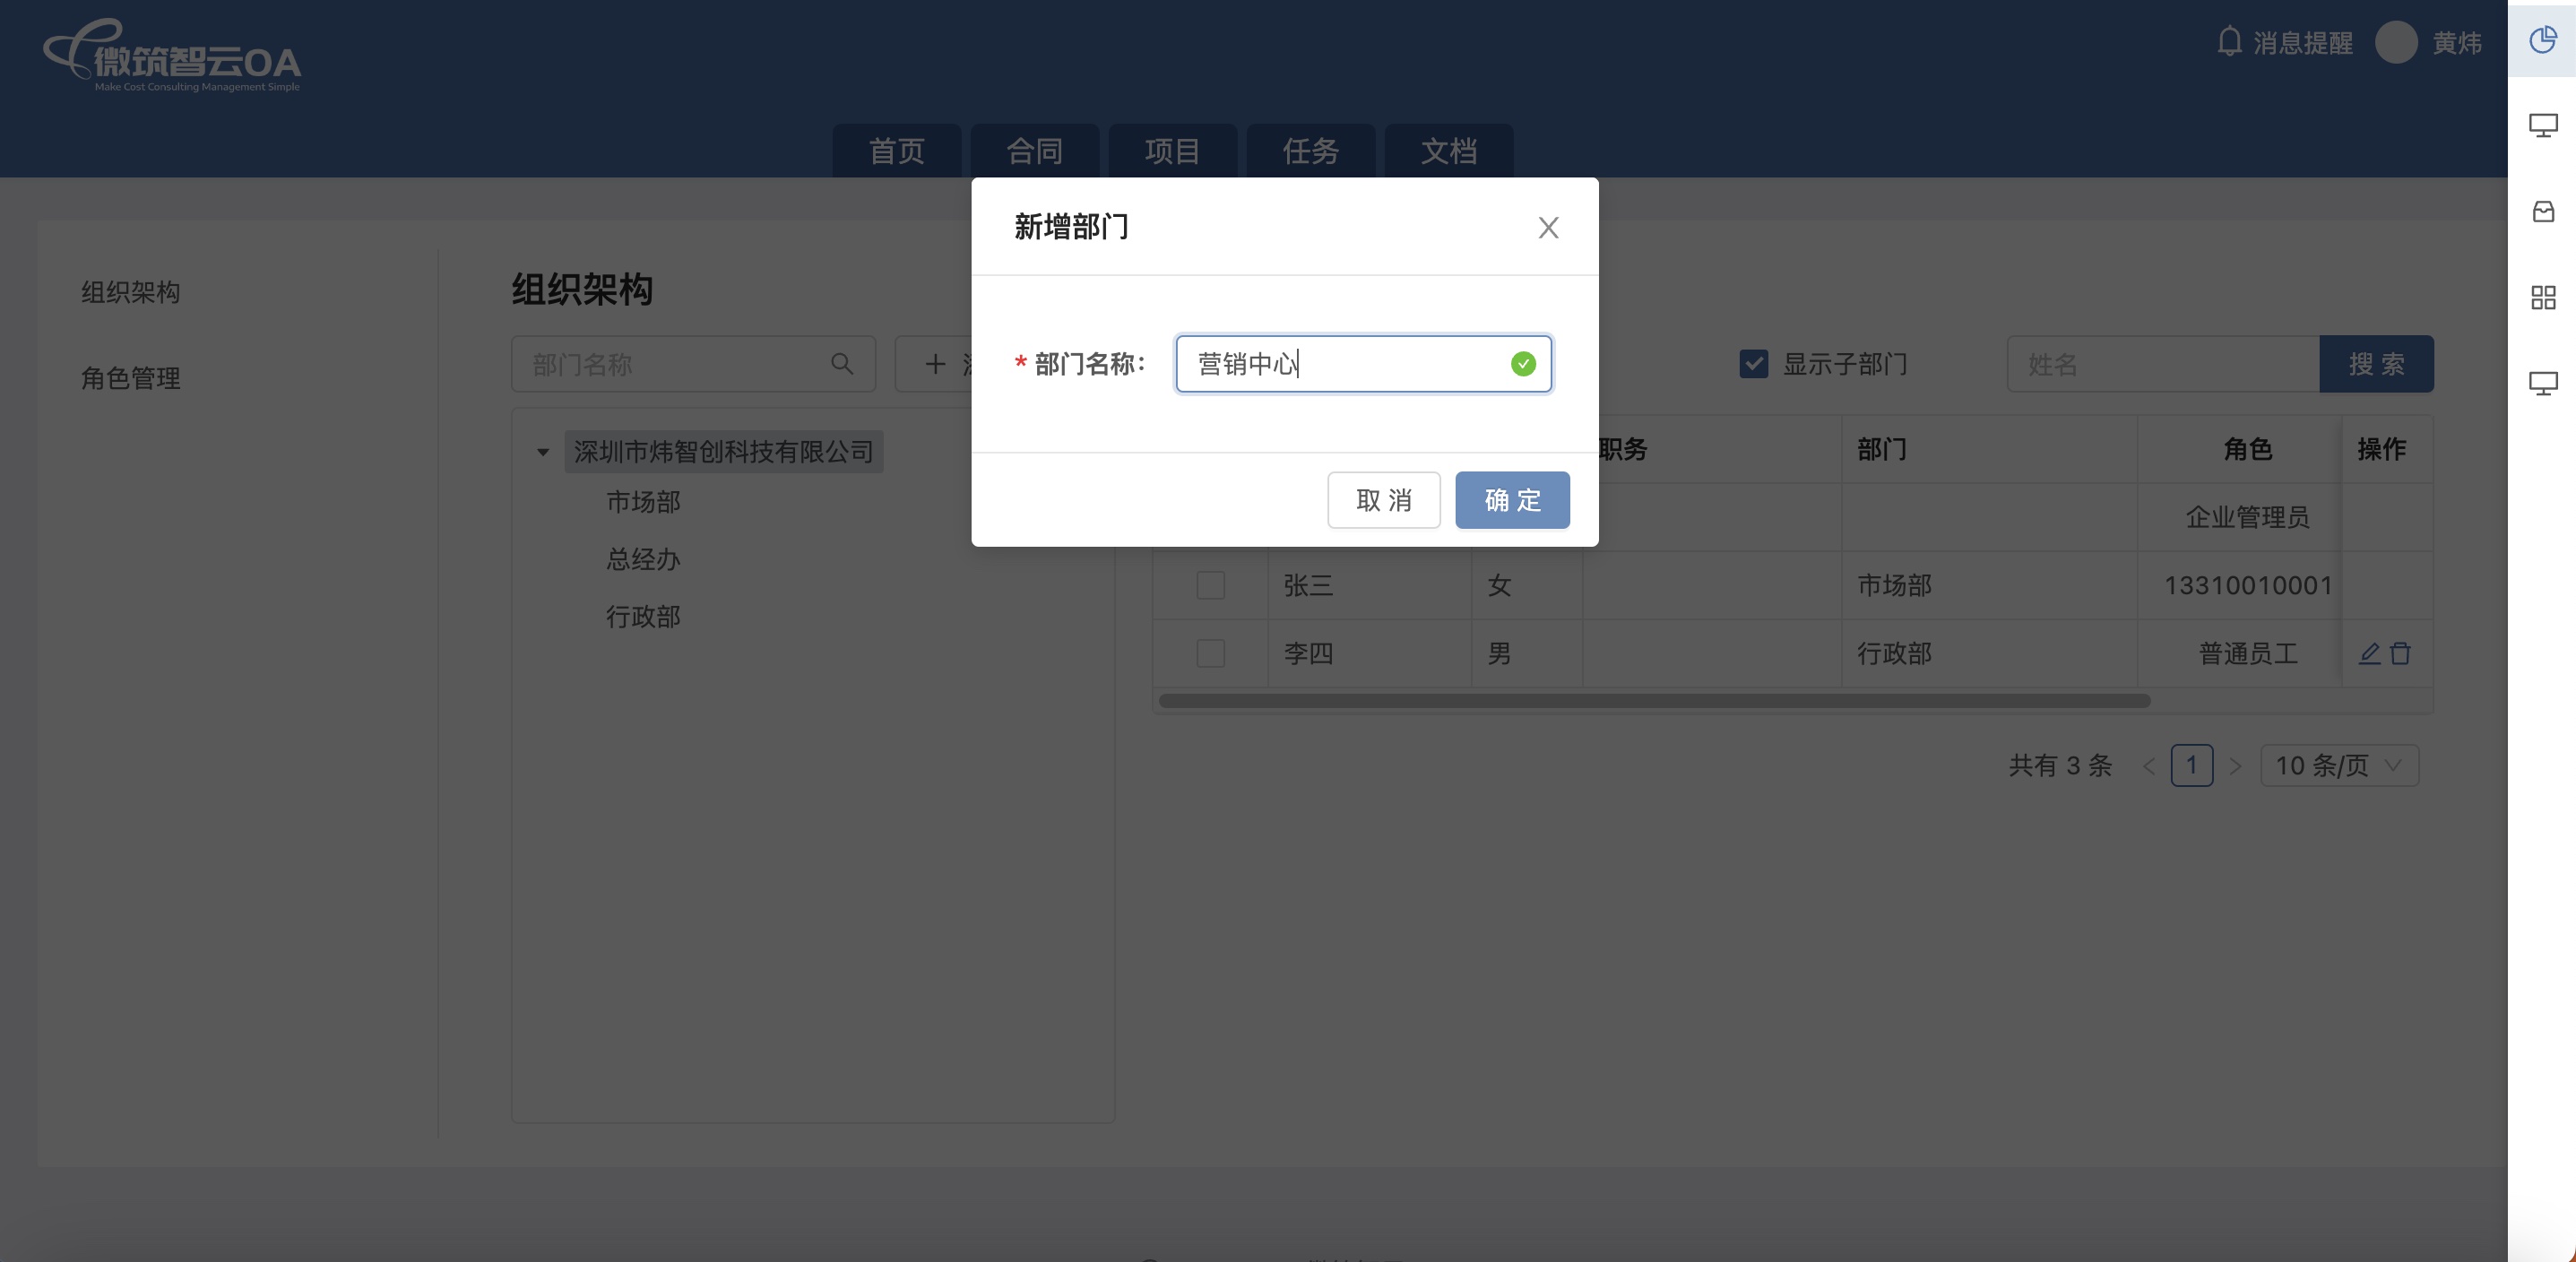
Task: Go to next page arrow in pagination
Action: tap(2236, 766)
